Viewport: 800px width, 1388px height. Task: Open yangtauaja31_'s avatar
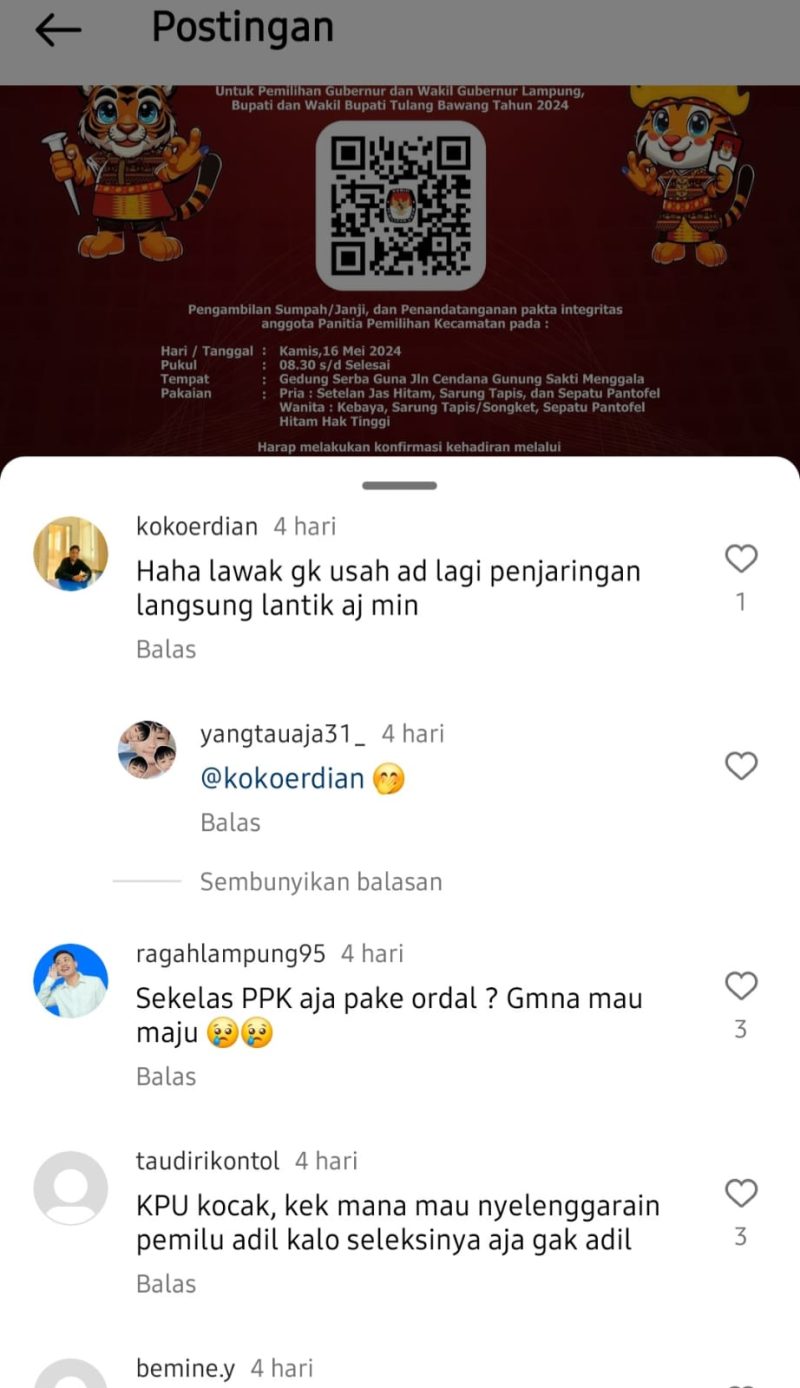click(x=147, y=749)
